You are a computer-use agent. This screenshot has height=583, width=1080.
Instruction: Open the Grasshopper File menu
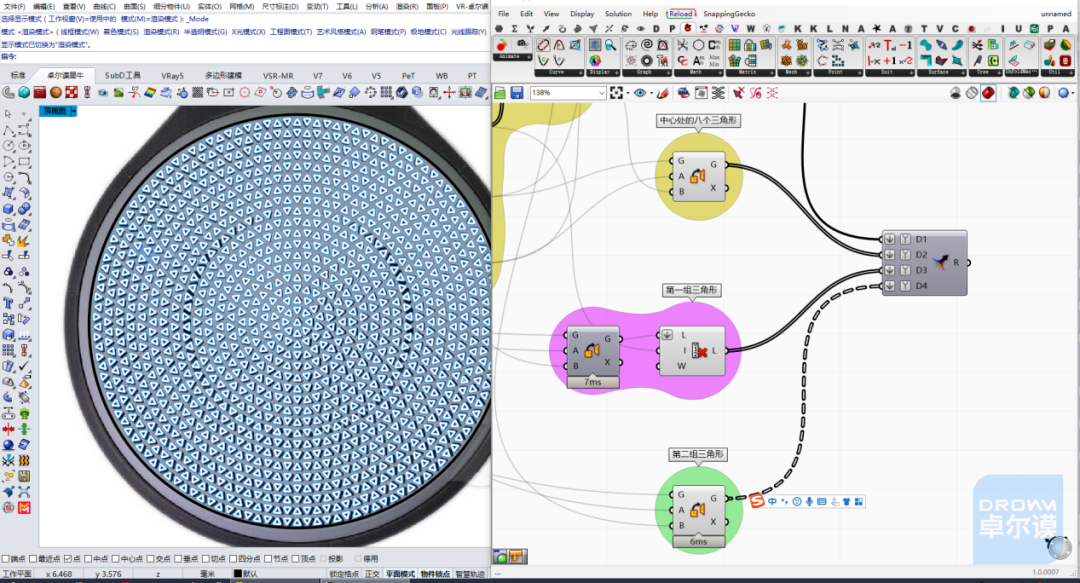(504, 14)
